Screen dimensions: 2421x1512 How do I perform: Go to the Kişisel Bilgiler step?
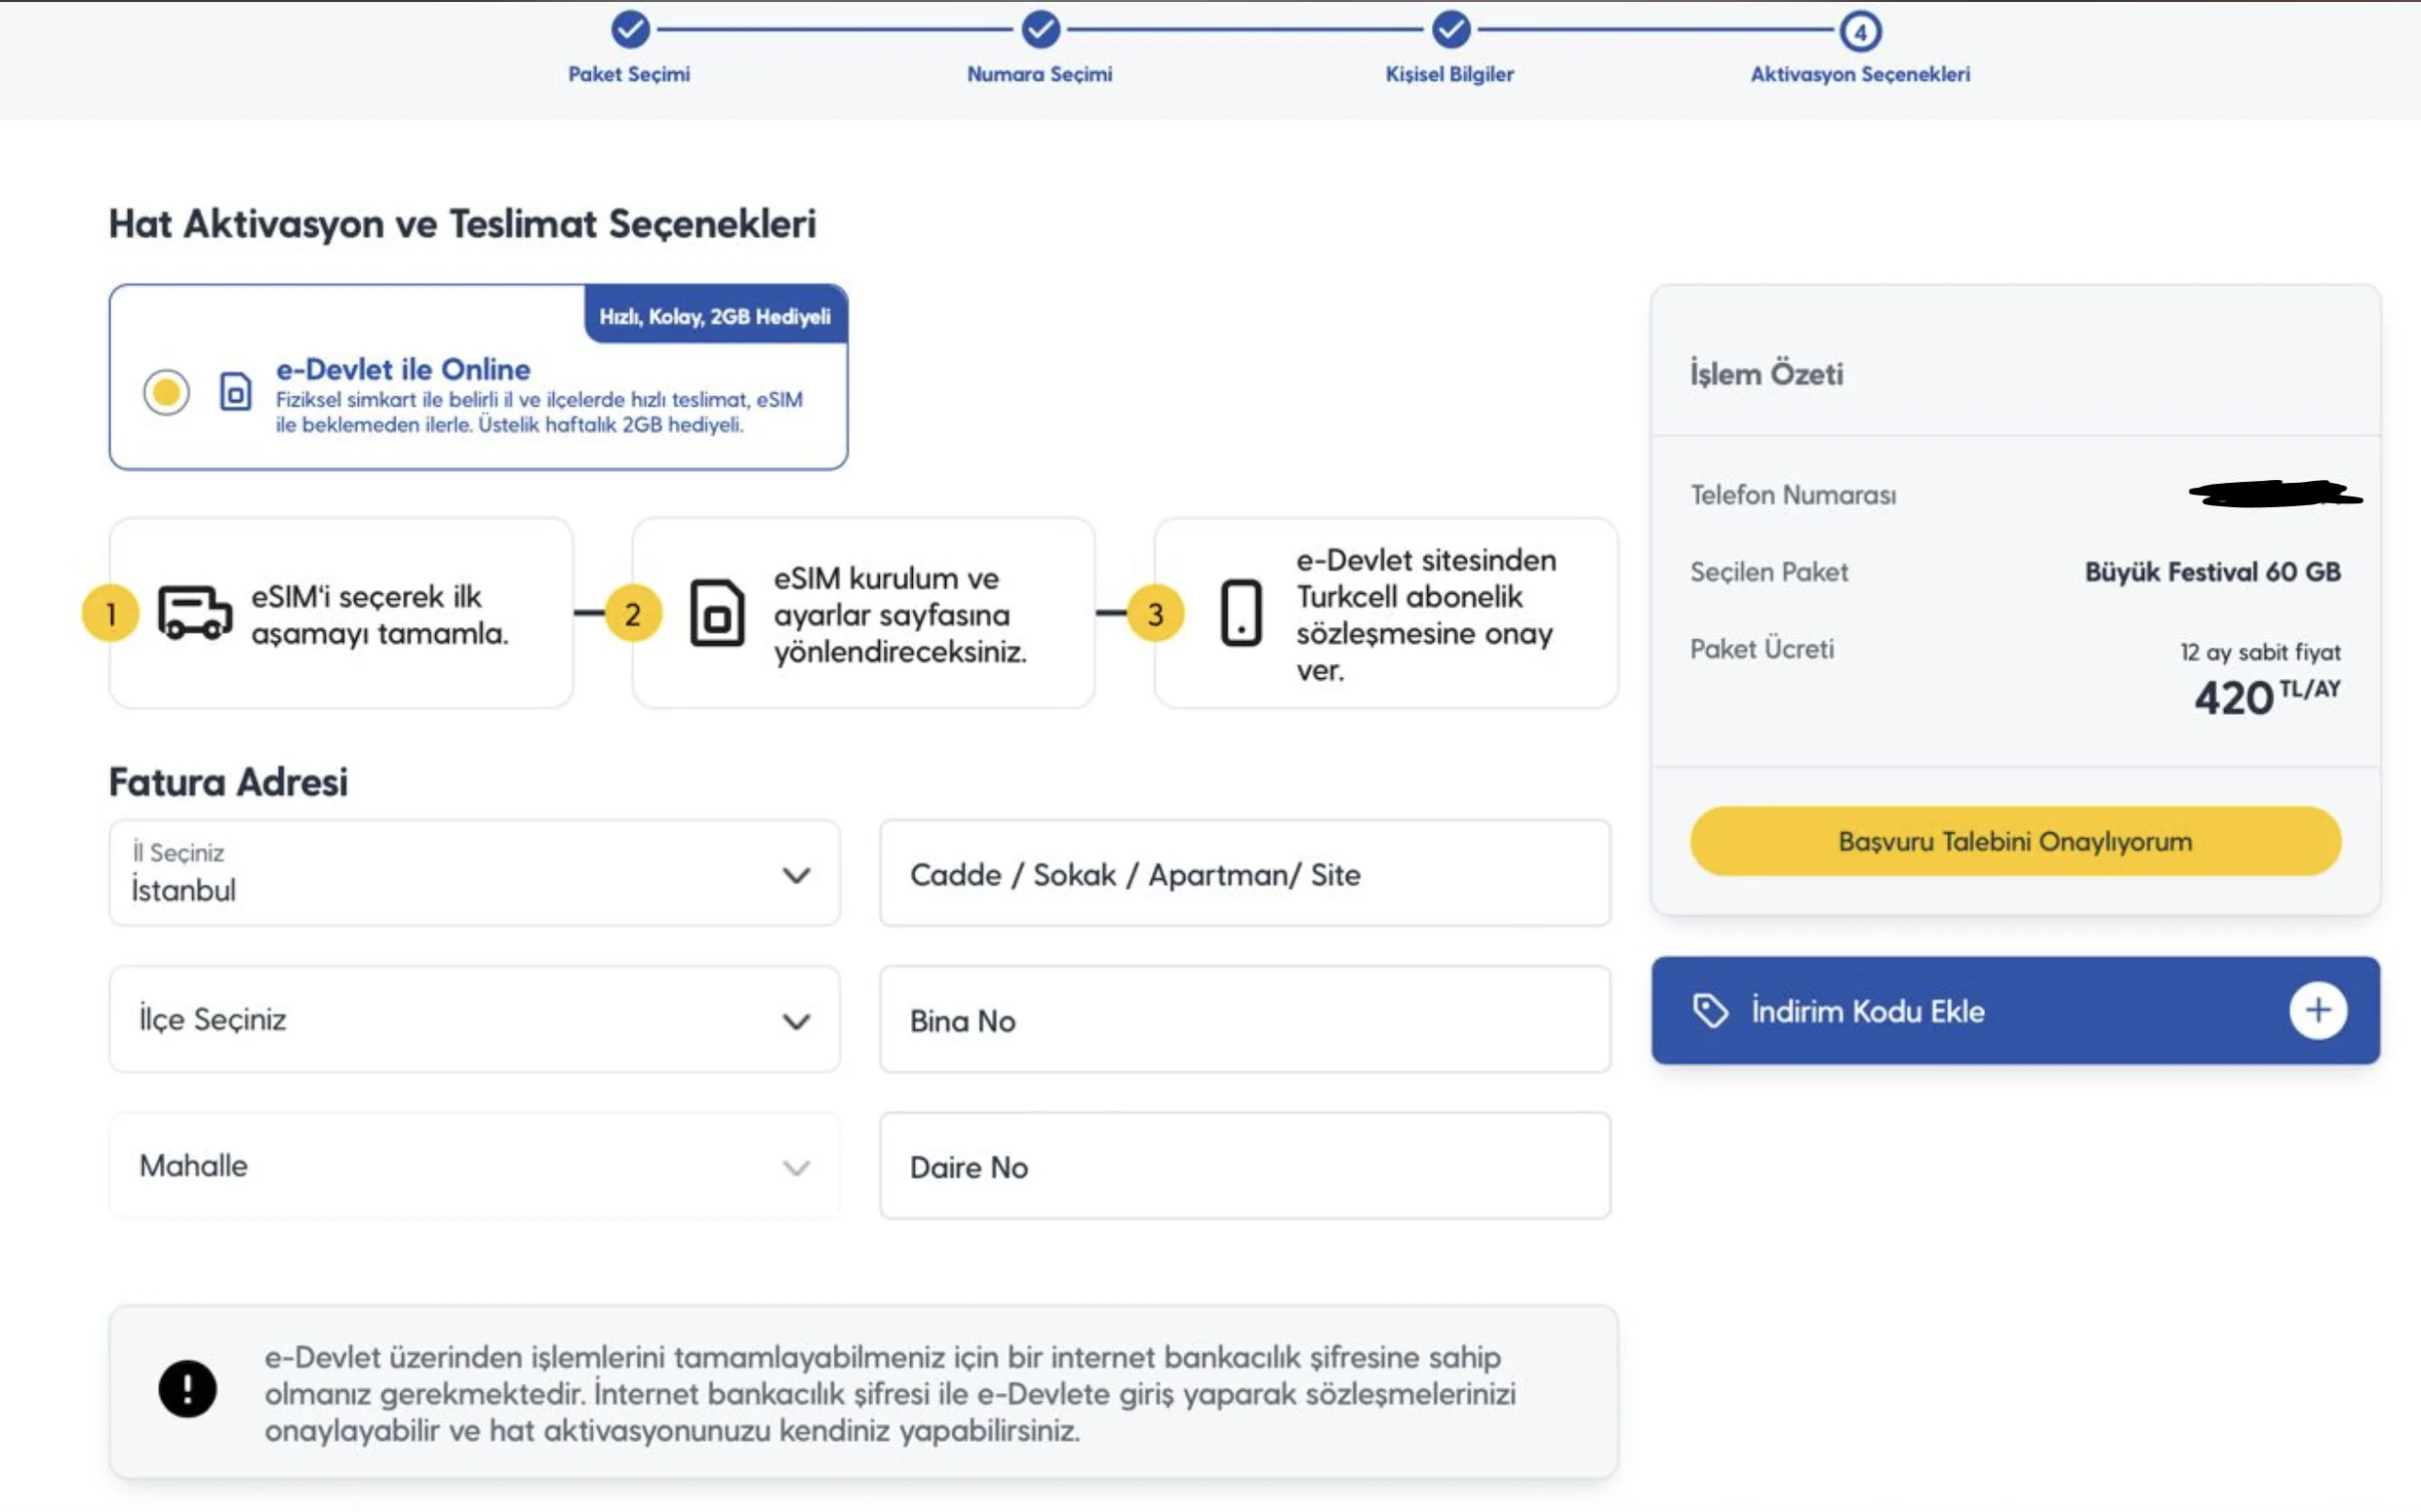pyautogui.click(x=1450, y=30)
